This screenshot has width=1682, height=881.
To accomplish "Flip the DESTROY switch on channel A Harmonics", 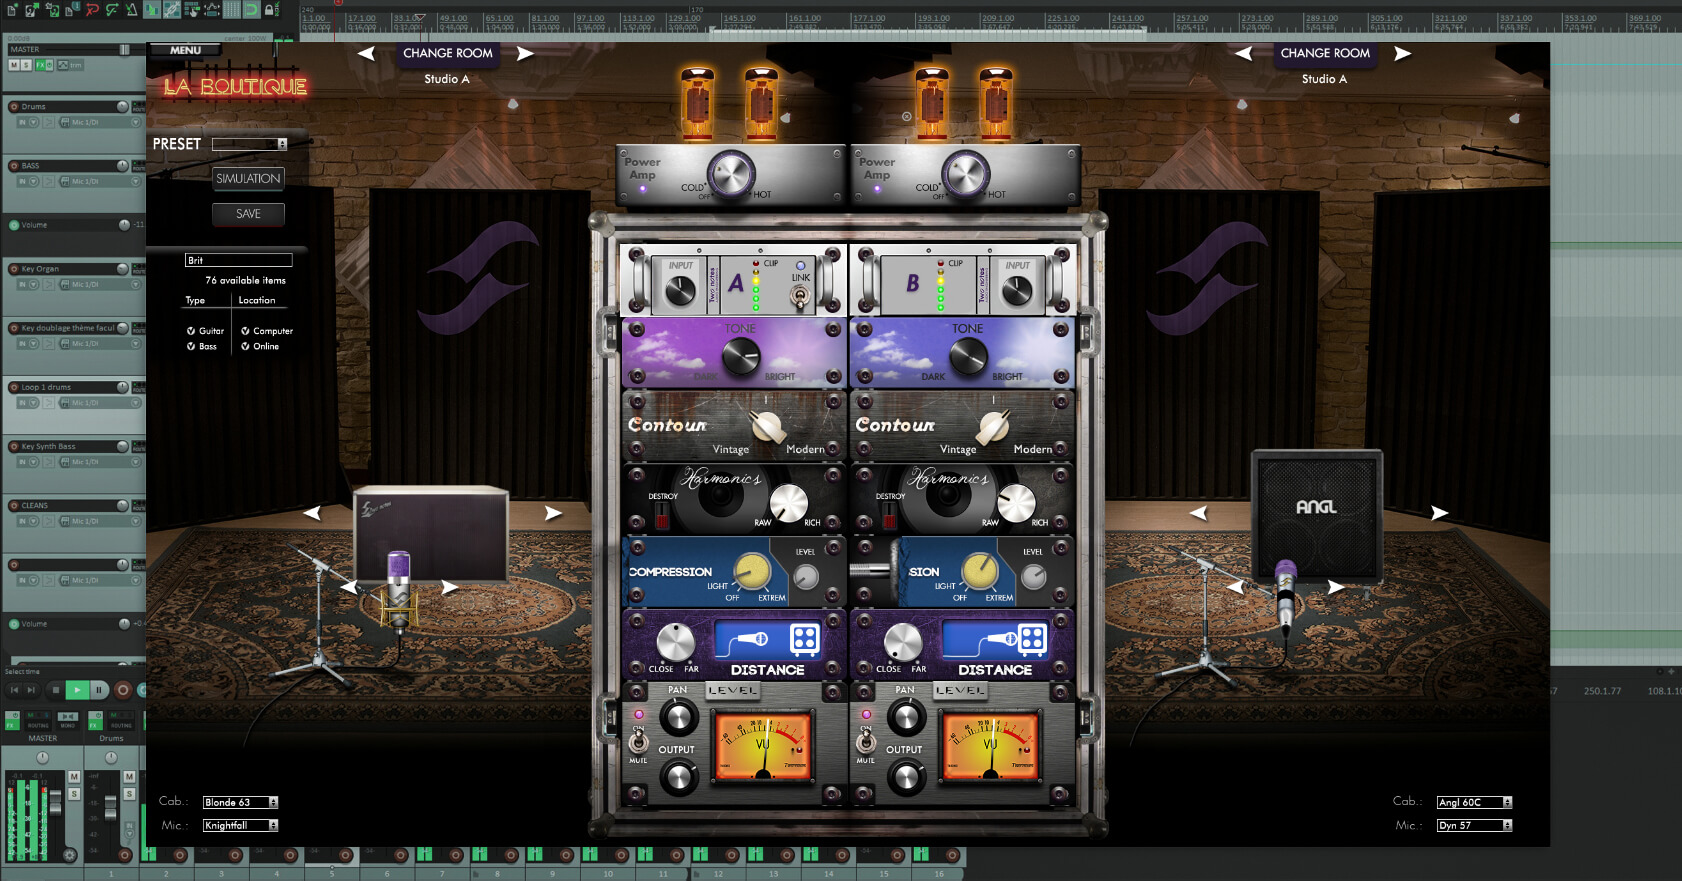I will [x=661, y=515].
